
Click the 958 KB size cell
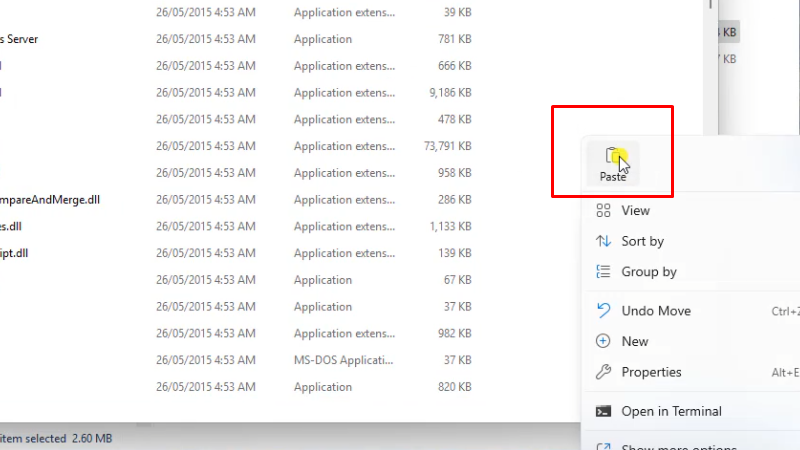[455, 172]
